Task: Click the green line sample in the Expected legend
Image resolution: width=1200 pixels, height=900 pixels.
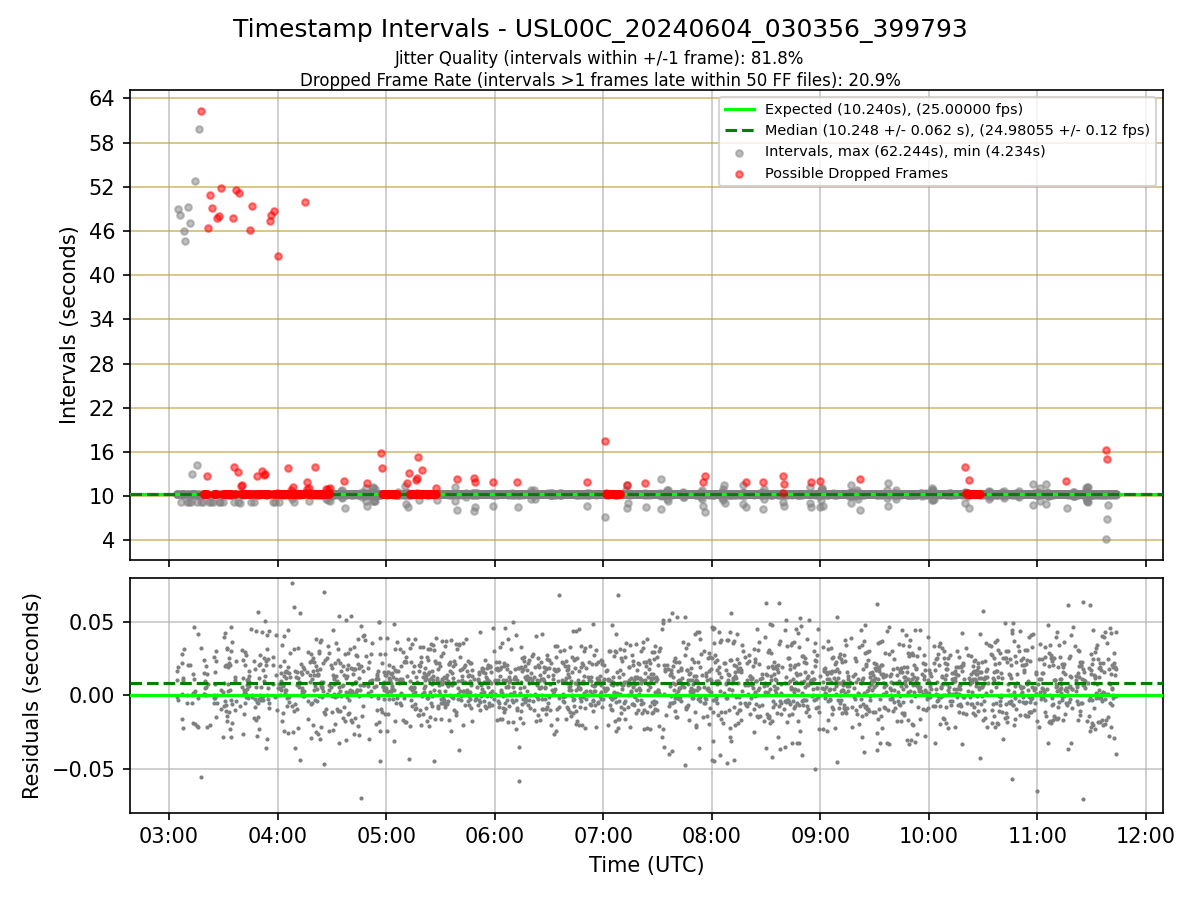Action: pyautogui.click(x=741, y=110)
